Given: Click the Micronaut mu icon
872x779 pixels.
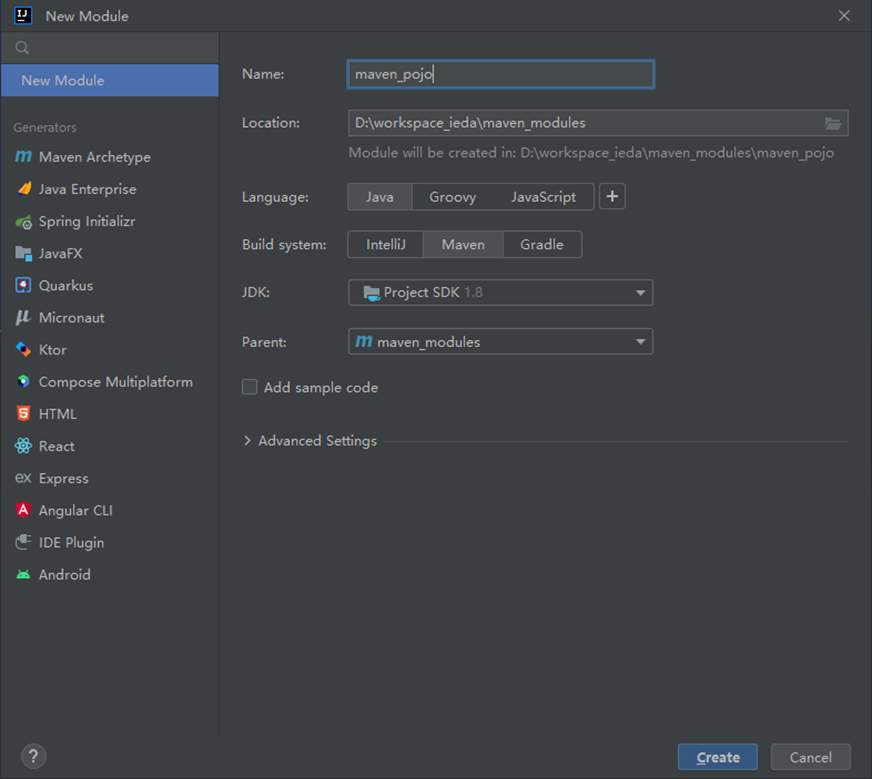Looking at the screenshot, I should 23,317.
